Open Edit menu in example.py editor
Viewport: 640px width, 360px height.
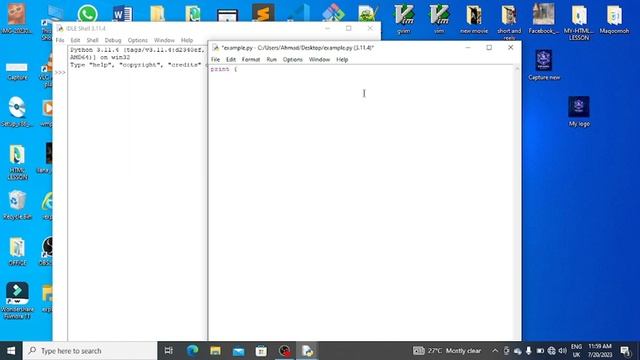pyautogui.click(x=231, y=60)
